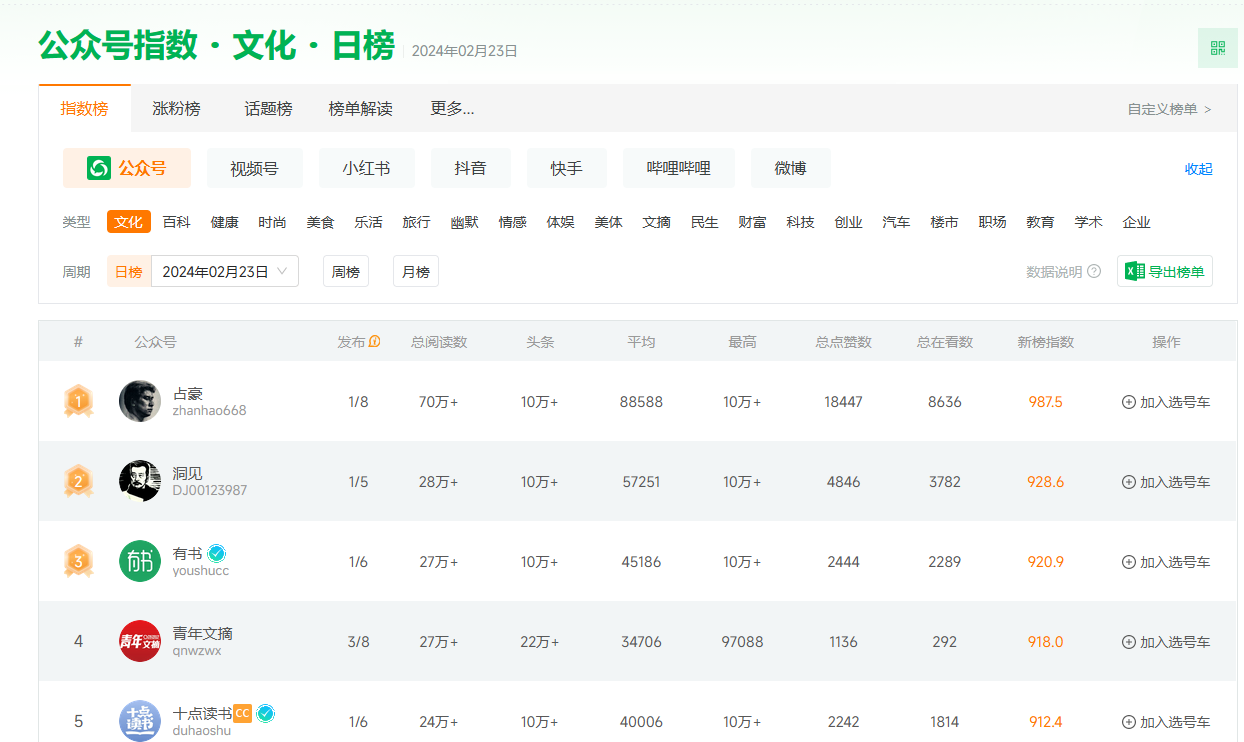Select the 企业 category filter

(x=1137, y=222)
